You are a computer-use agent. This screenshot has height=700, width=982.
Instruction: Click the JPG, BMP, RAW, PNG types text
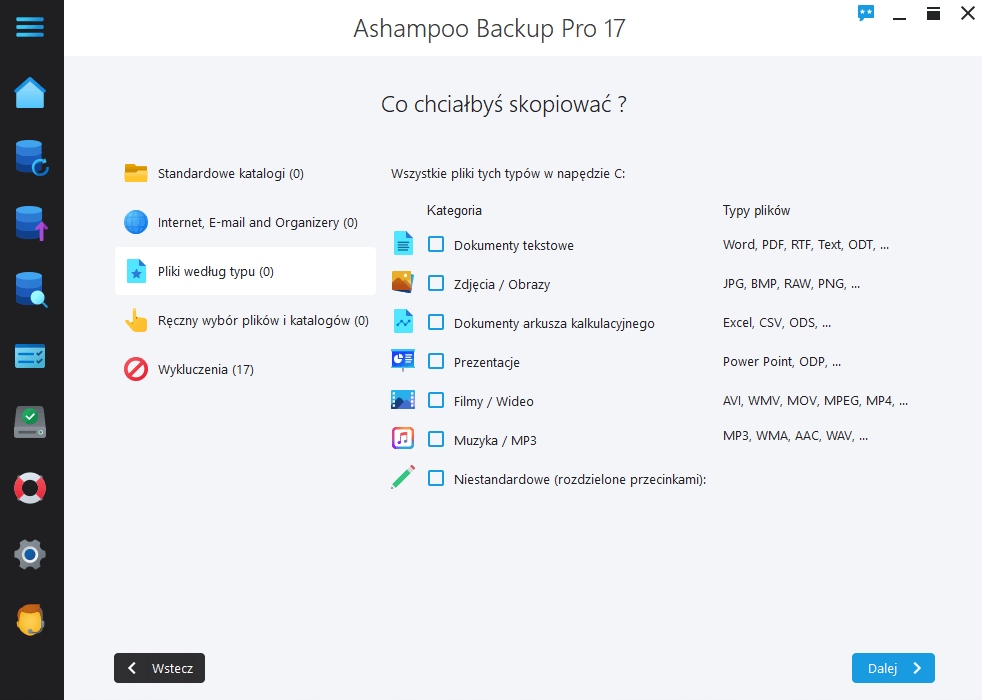pos(791,283)
